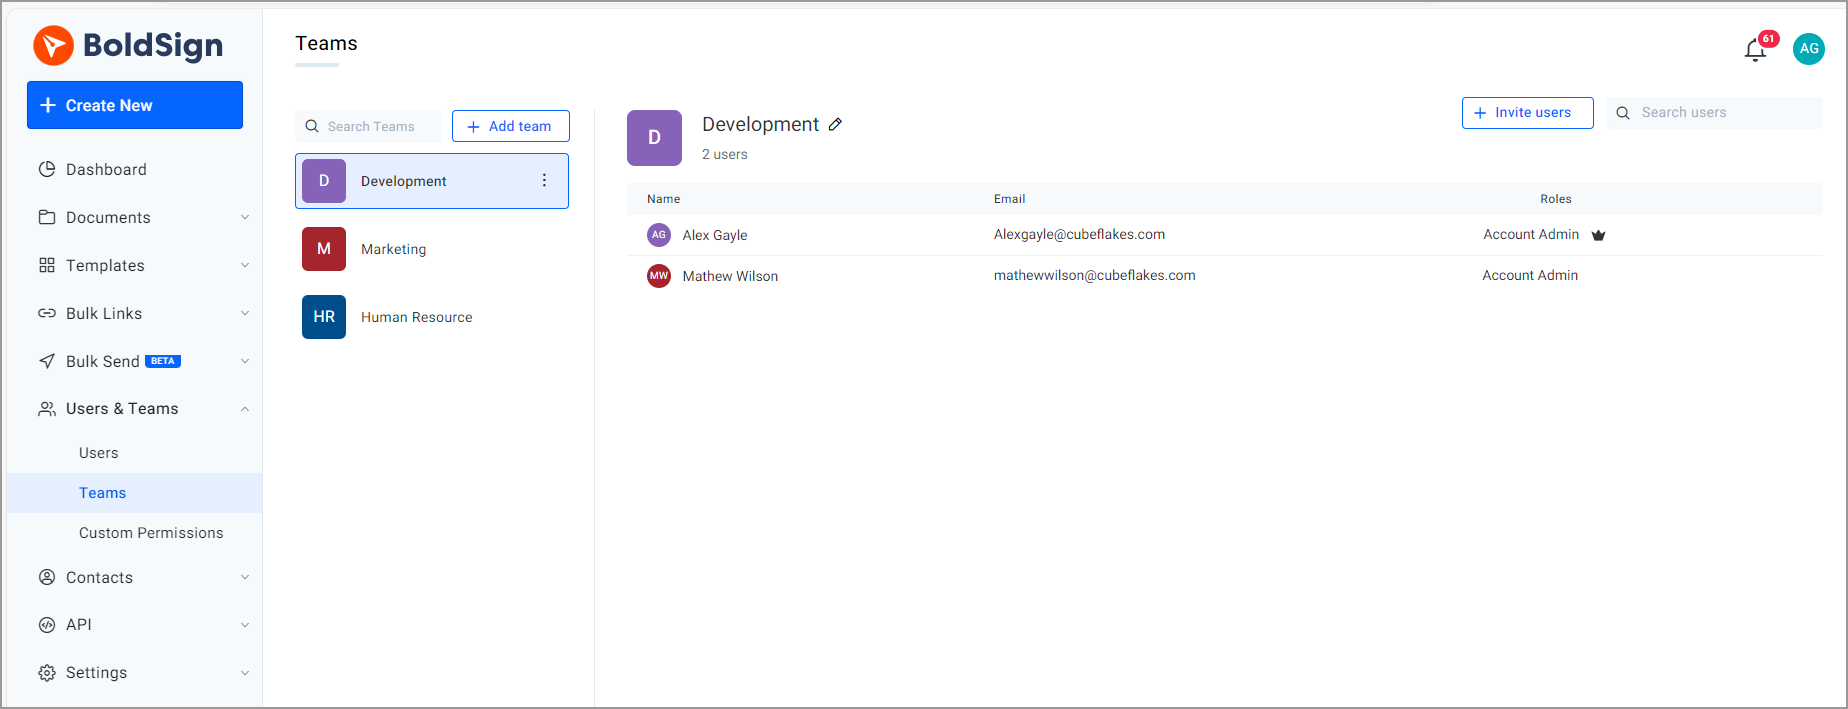The width and height of the screenshot is (1848, 709).
Task: Click the Dashboard icon in sidebar
Action: click(47, 169)
